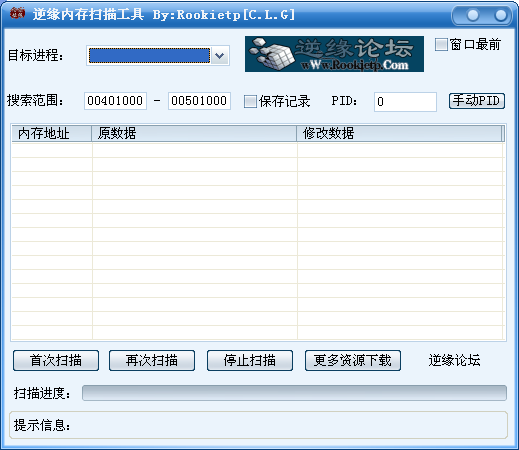Click the first round title bar button
The width and height of the screenshot is (519, 450).
[x=473, y=15]
